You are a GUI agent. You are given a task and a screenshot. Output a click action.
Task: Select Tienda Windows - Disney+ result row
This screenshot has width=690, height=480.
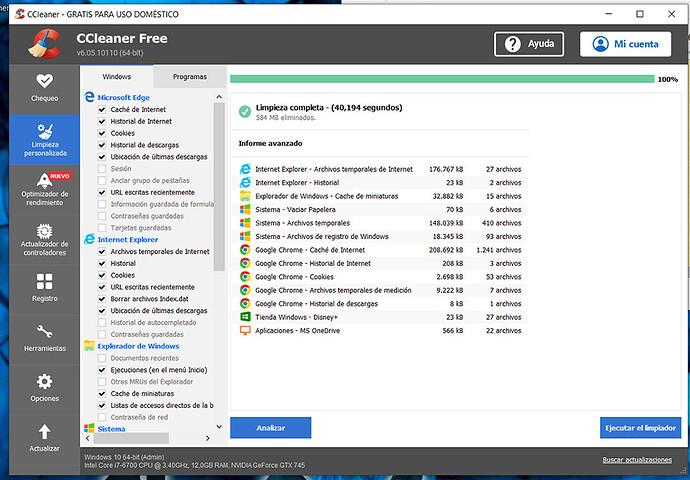[381, 317]
